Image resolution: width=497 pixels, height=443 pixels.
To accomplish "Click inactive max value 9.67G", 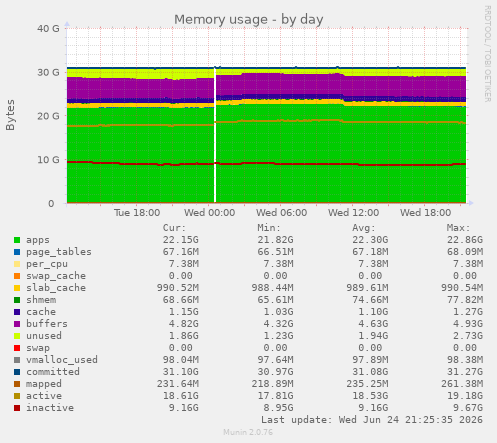I will tap(468, 408).
